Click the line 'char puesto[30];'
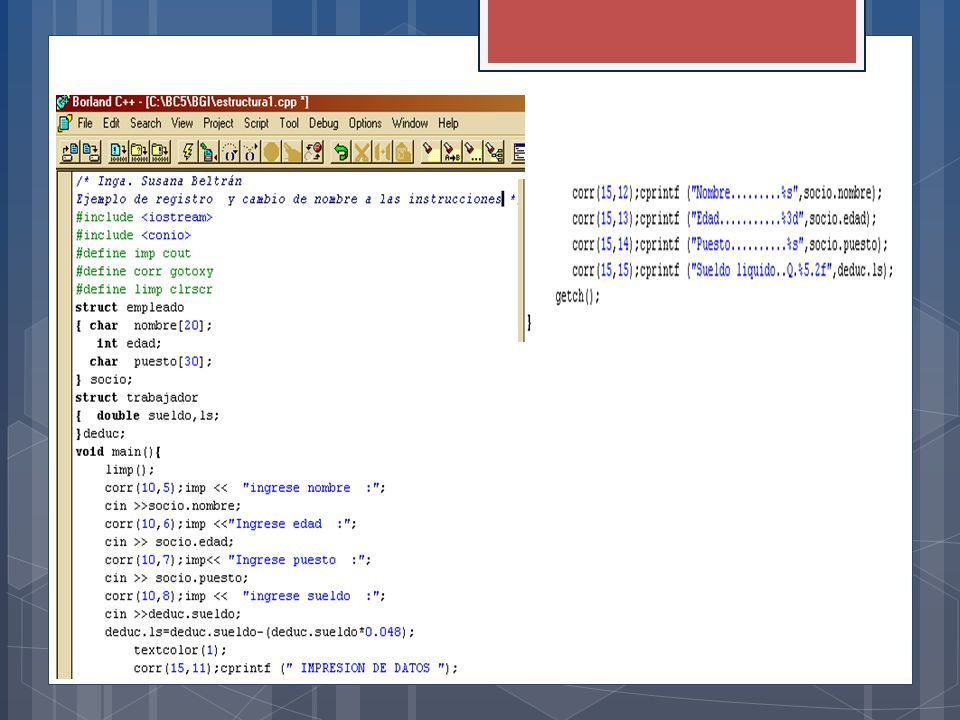This screenshot has width=960, height=720. click(151, 361)
